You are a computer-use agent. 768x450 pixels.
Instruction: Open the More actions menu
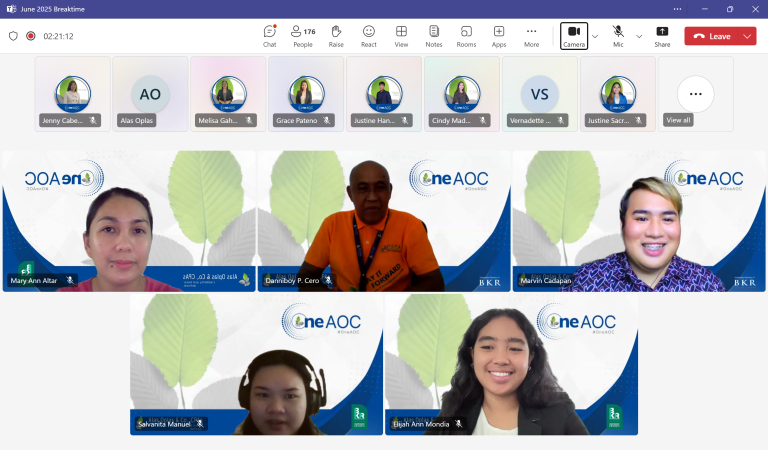tap(531, 36)
